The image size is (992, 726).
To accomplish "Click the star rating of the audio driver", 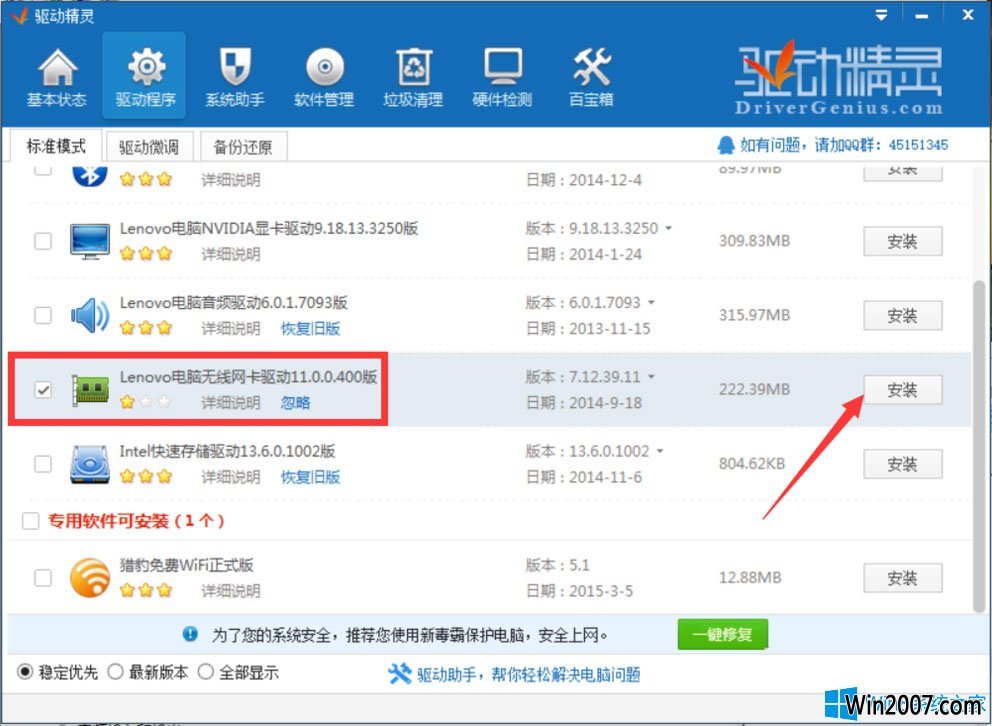I will (x=146, y=328).
